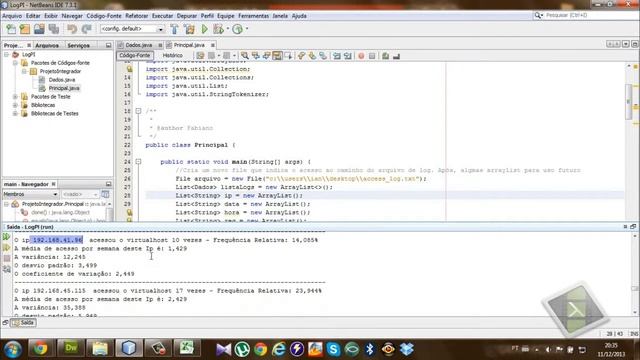Open the Arquivo menu
This screenshot has height=360, width=640.
coord(12,16)
